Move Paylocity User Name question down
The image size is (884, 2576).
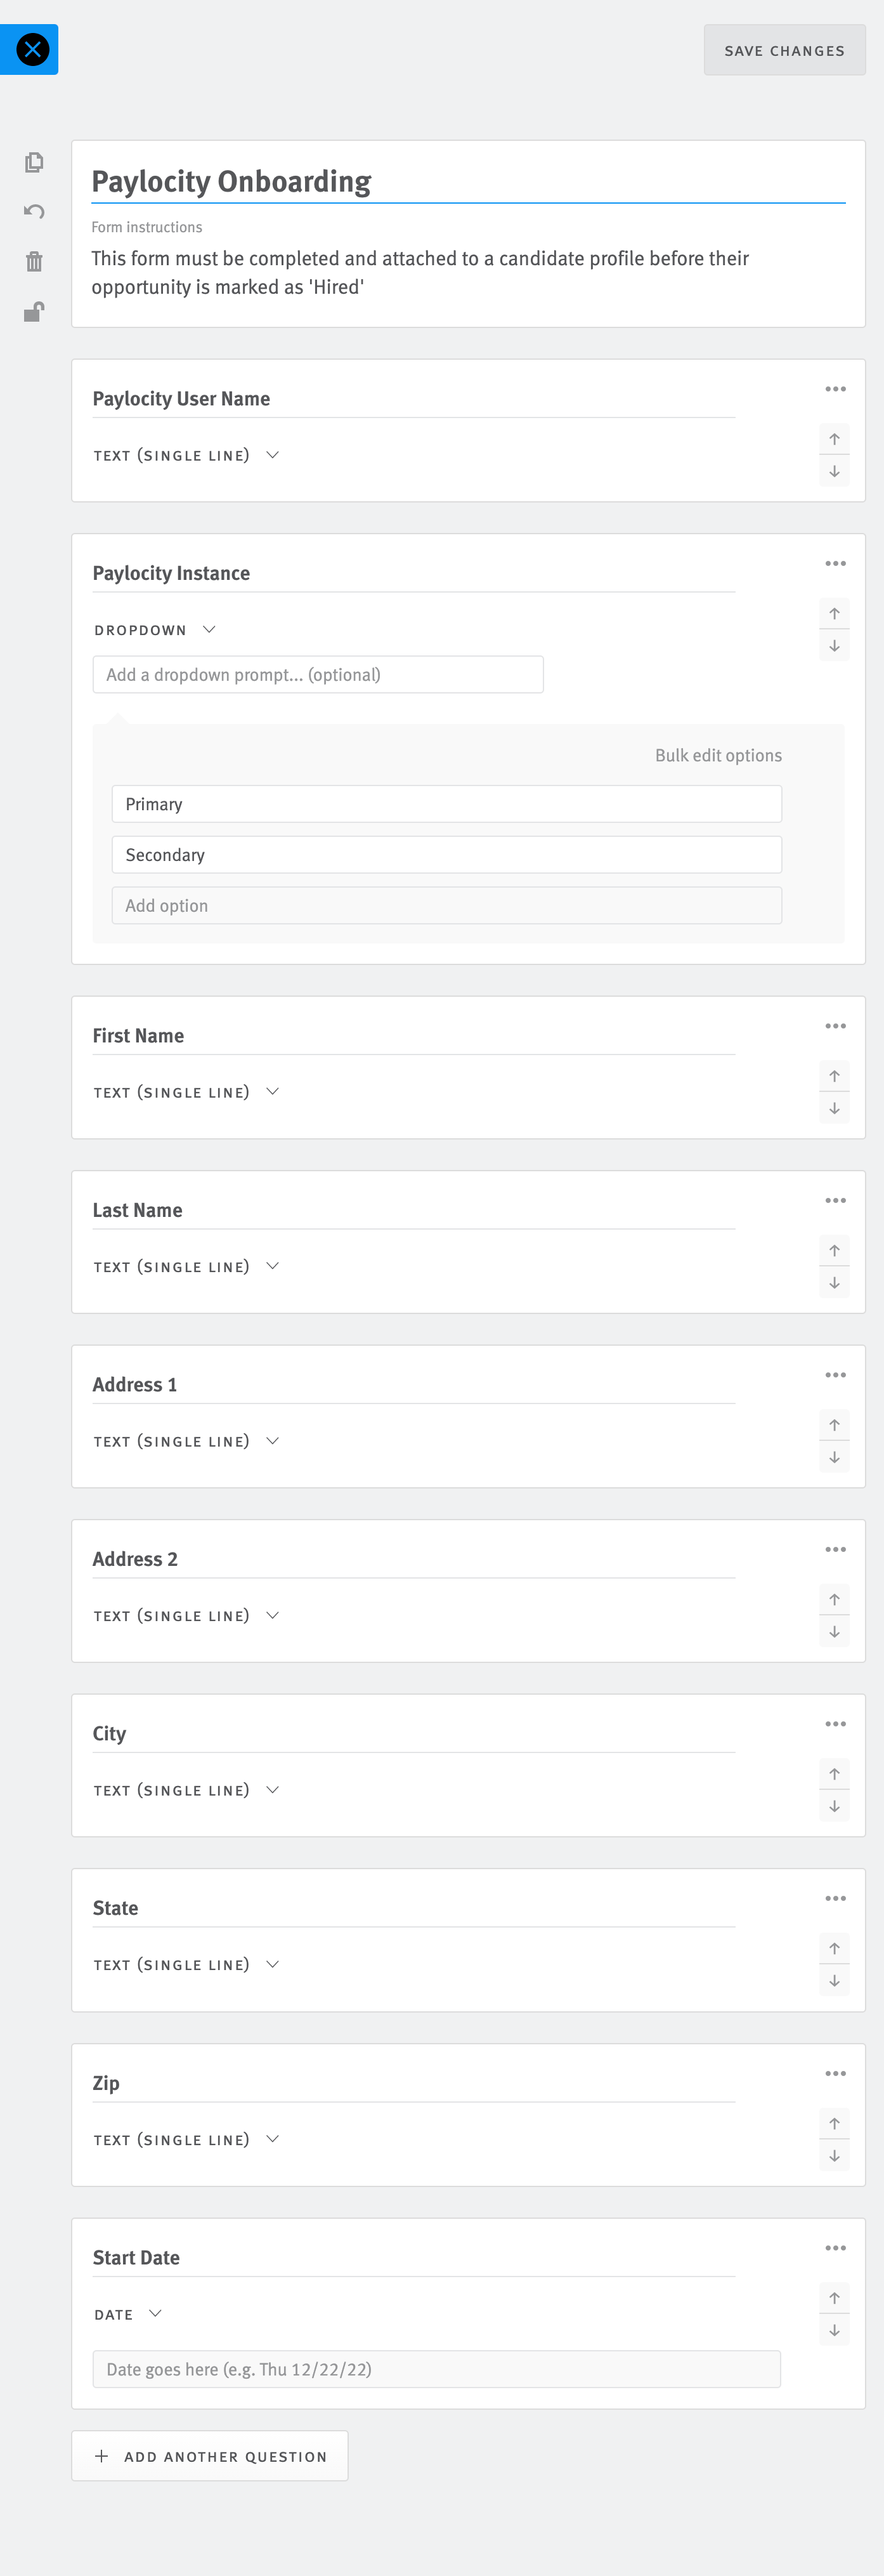(834, 470)
